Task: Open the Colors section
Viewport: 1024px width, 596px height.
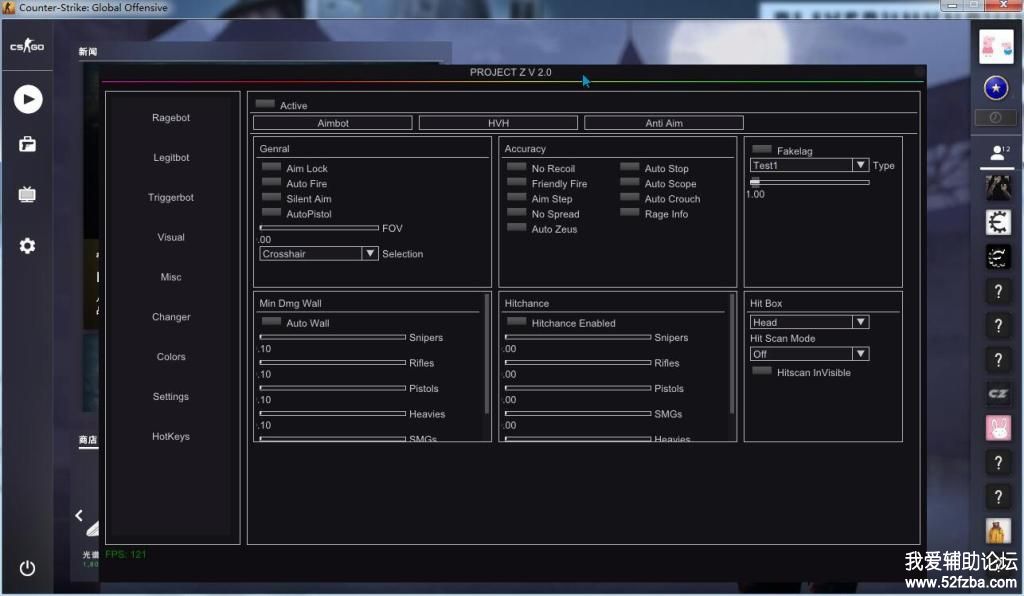Action: point(171,356)
